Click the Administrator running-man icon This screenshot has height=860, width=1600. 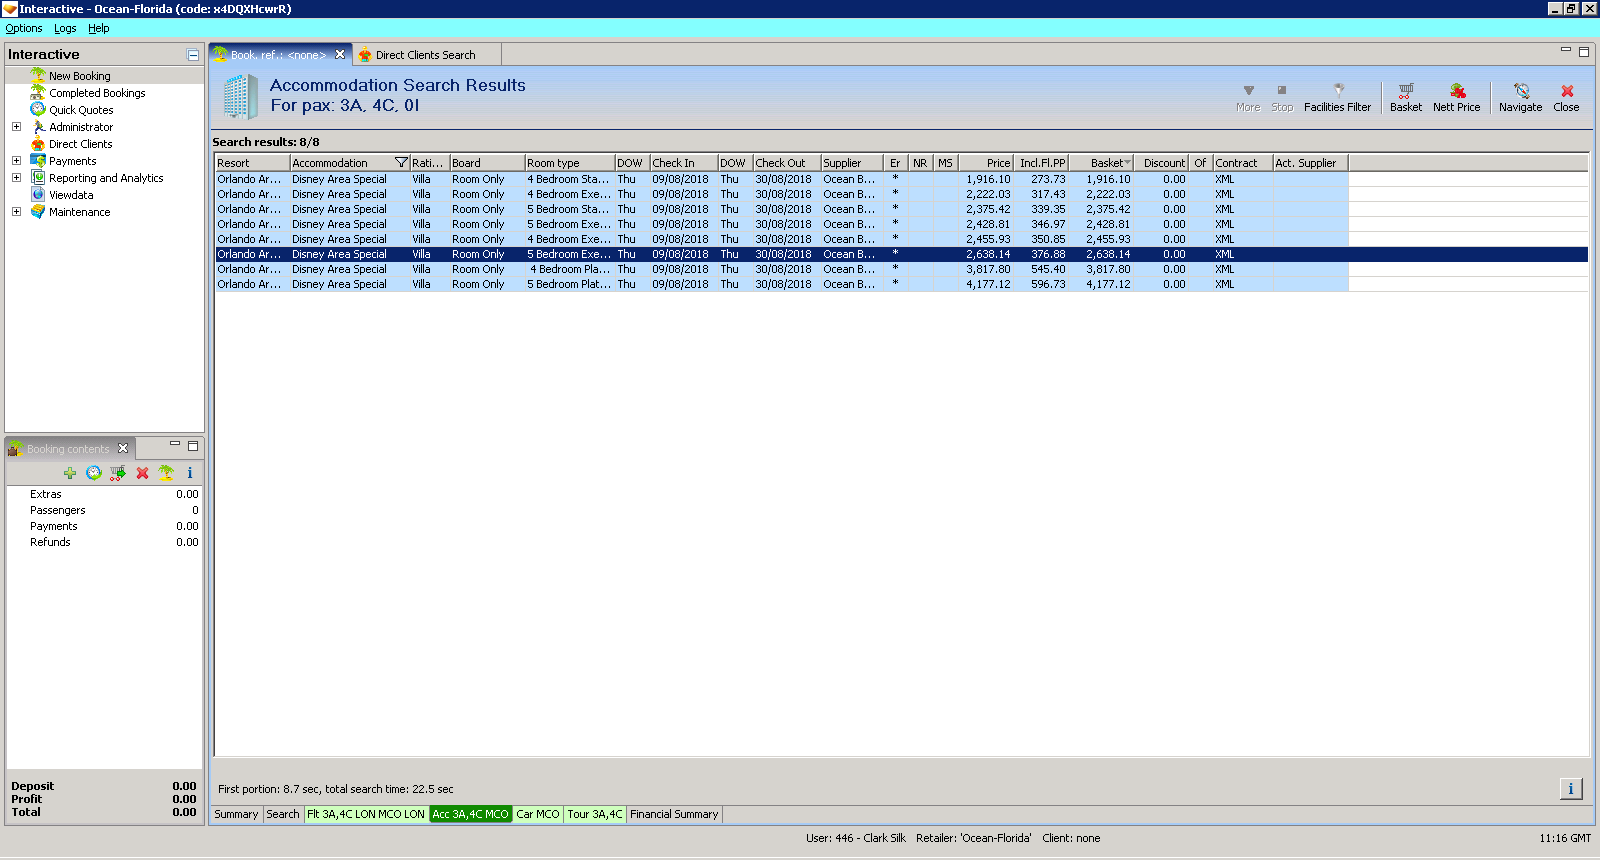(x=38, y=127)
